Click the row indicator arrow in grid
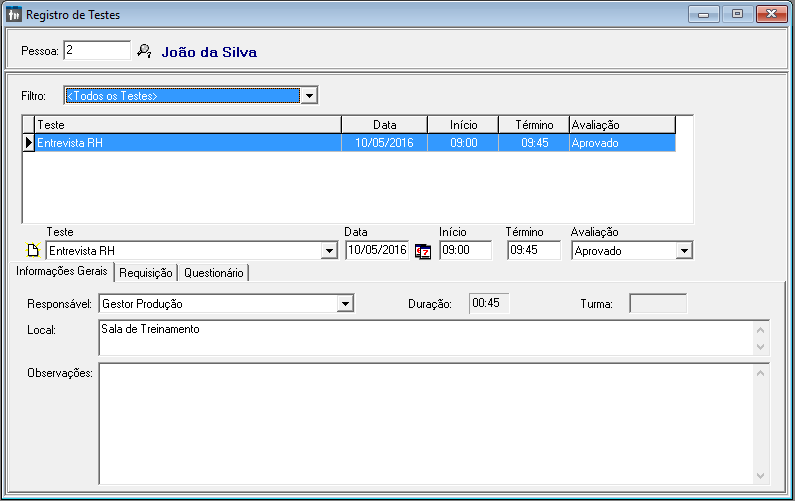Screen dimensions: 795x501 point(28,143)
